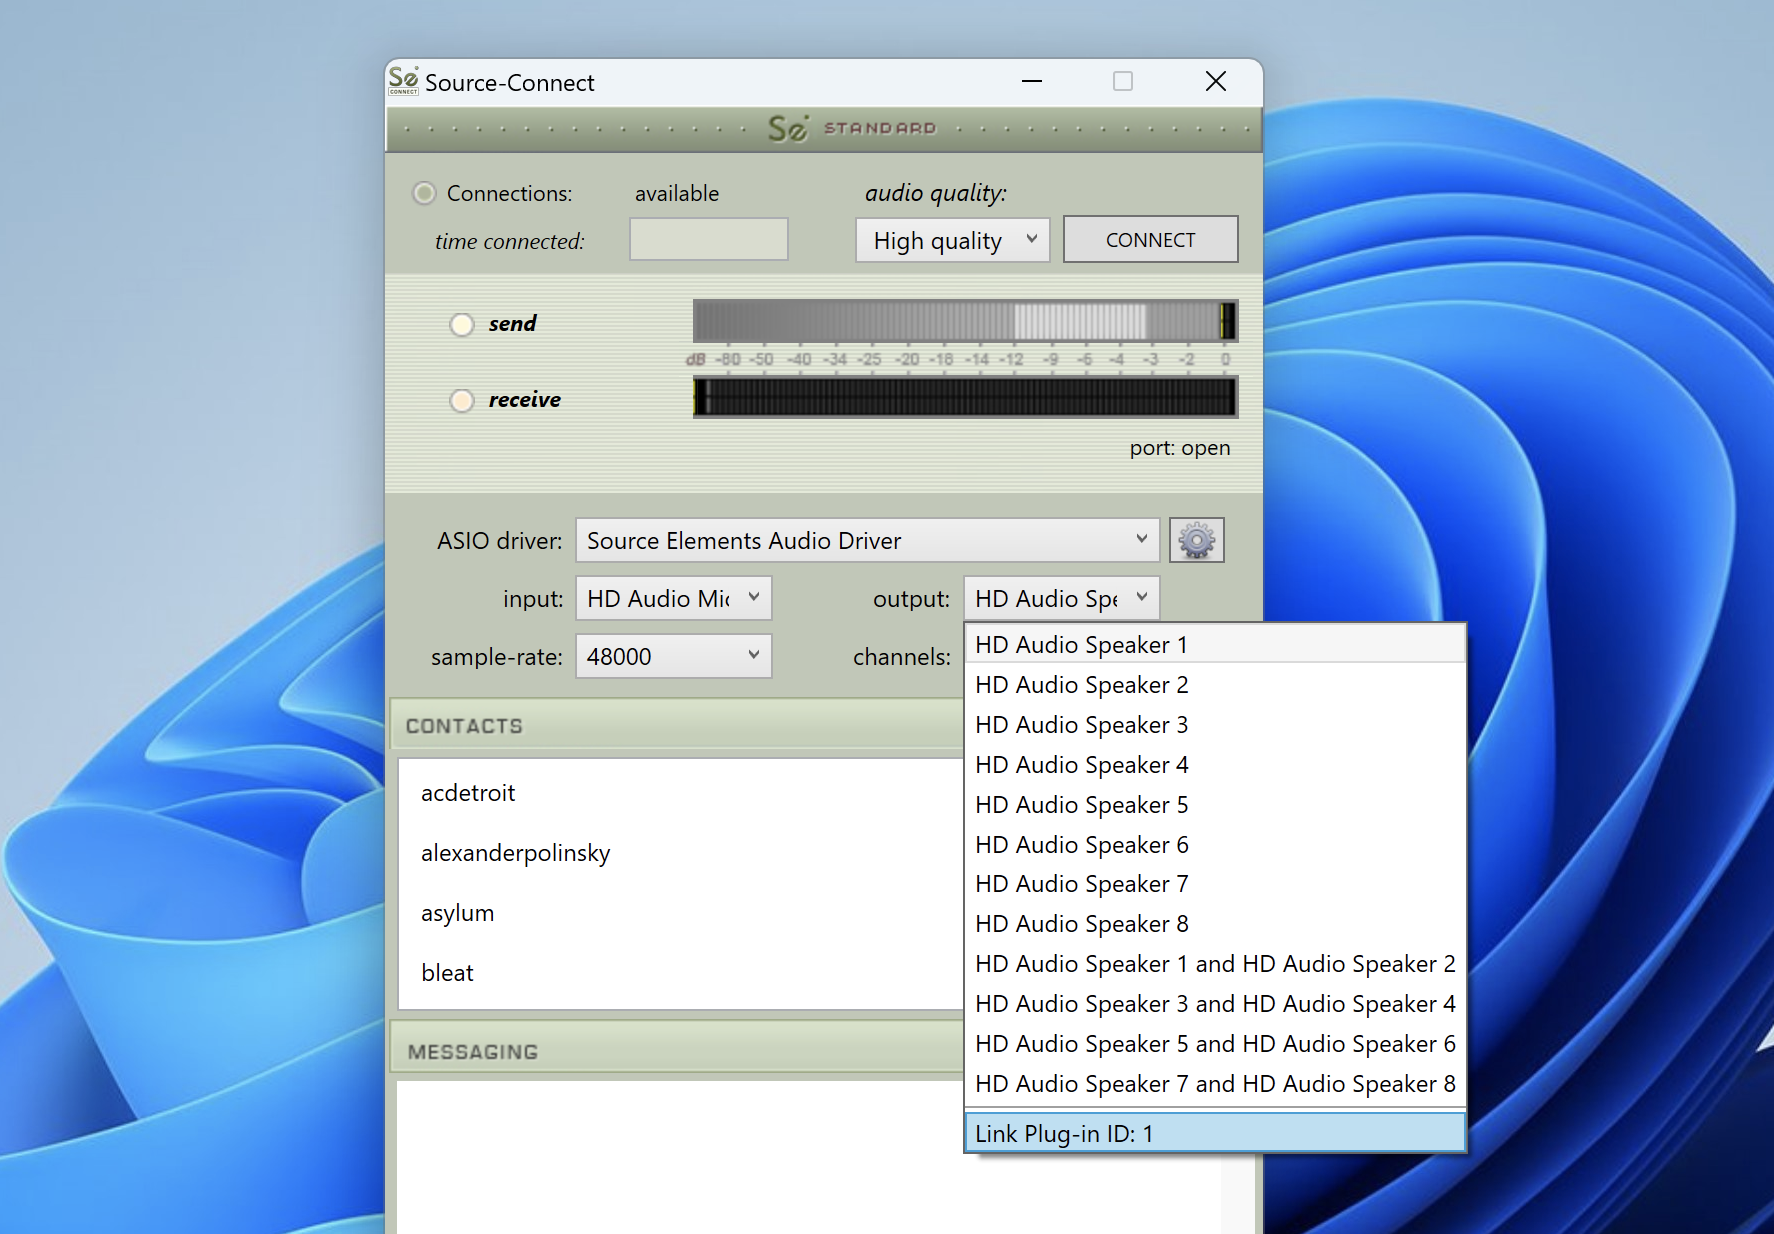
Task: Click the Standard logo in header banner
Action: point(851,128)
